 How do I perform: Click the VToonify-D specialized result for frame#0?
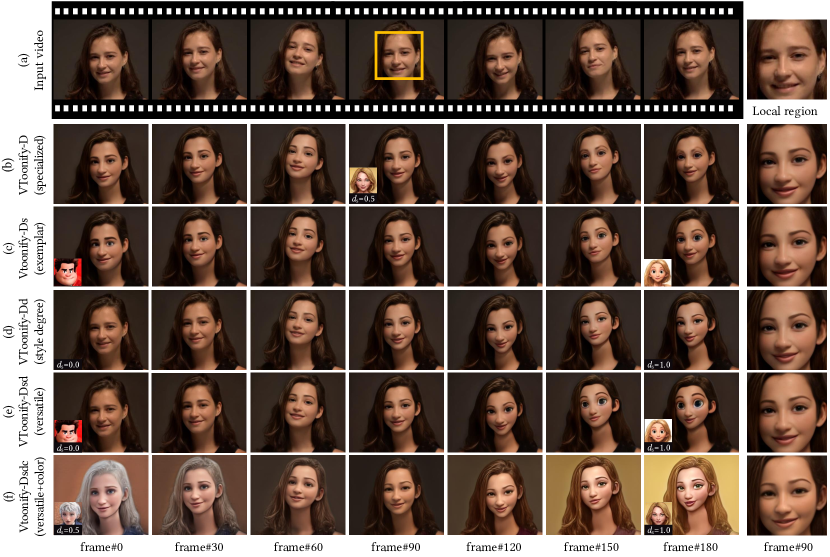(101, 164)
